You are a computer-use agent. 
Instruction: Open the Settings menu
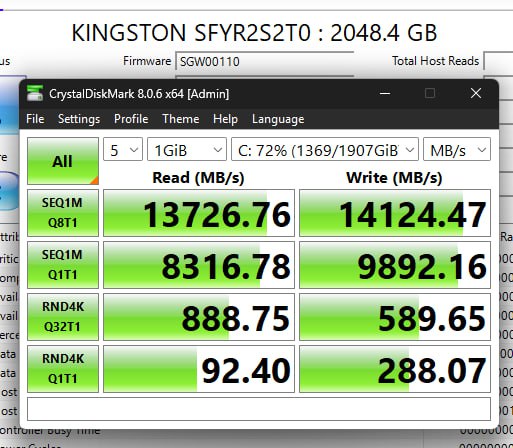(79, 119)
